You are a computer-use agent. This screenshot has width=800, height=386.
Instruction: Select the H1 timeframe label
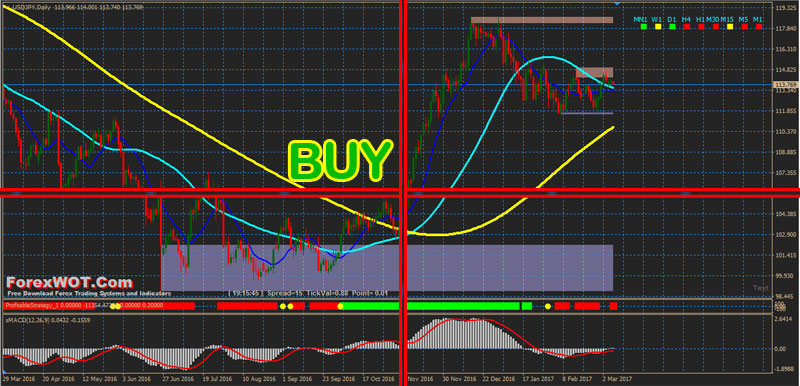[x=701, y=19]
